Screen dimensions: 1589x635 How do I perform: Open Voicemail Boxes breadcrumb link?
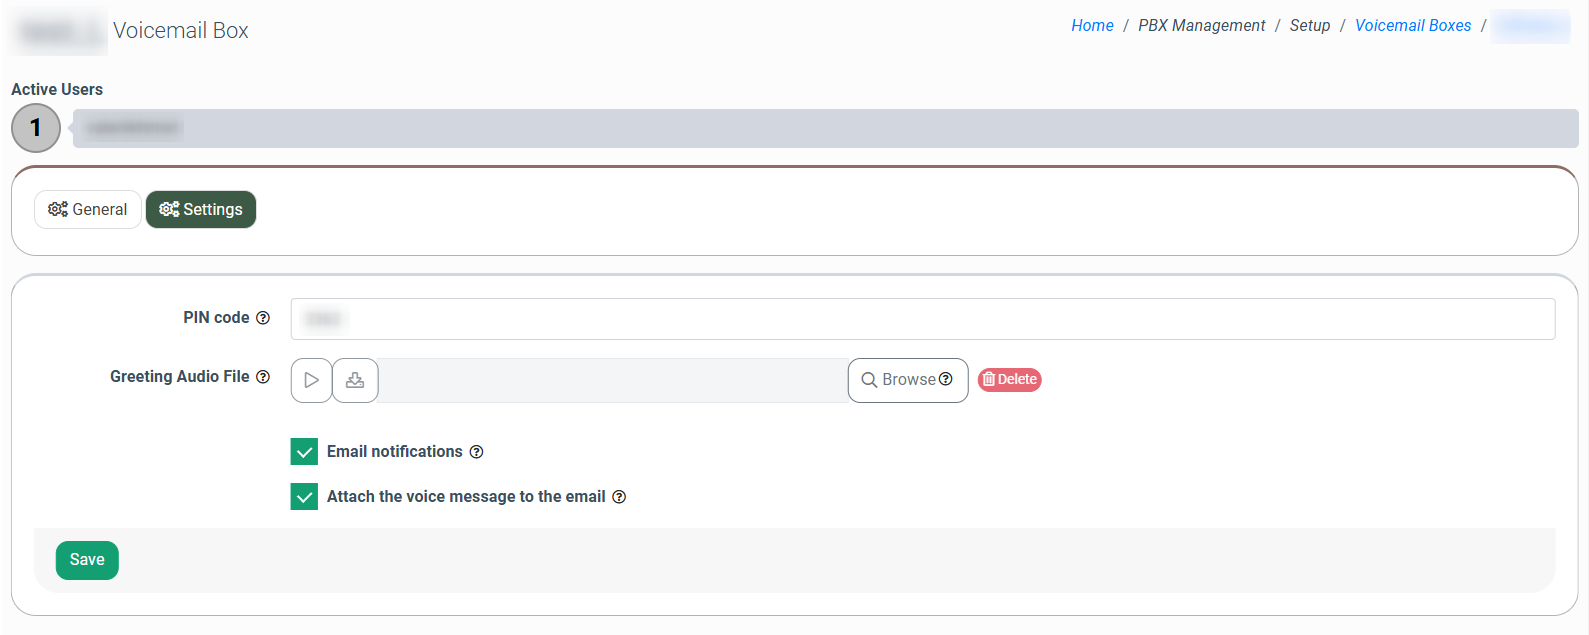[x=1412, y=26]
